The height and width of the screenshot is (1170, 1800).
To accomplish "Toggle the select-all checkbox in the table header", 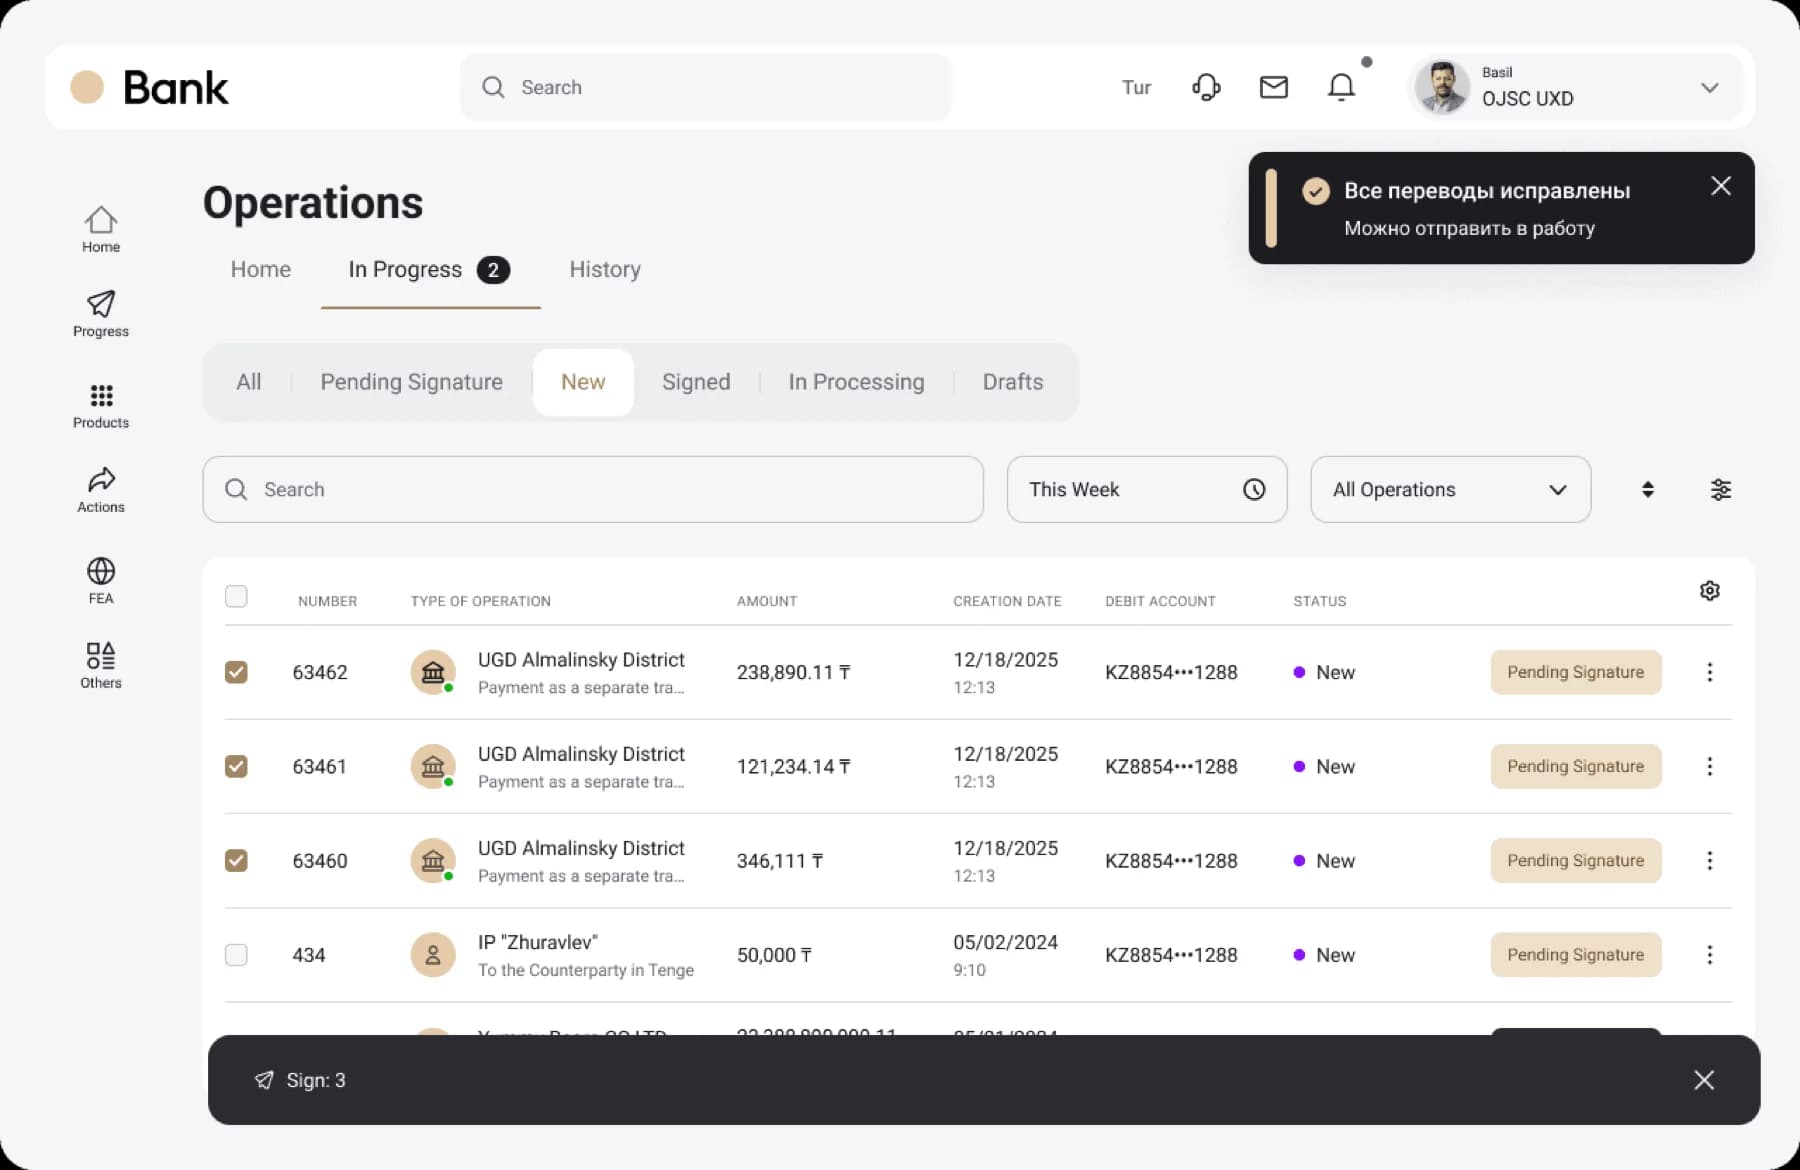I will click(x=236, y=596).
